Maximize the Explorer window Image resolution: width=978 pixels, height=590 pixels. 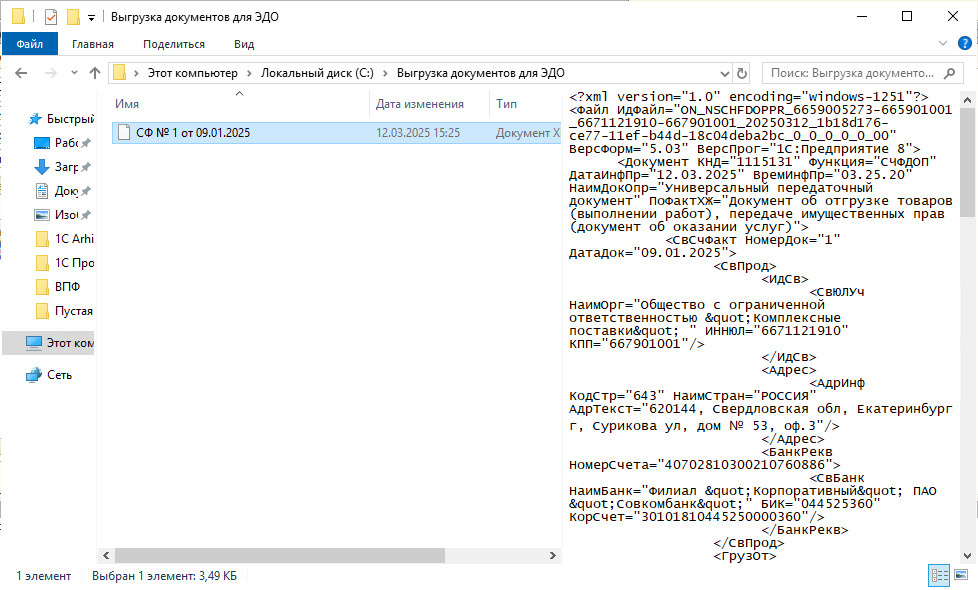(908, 16)
